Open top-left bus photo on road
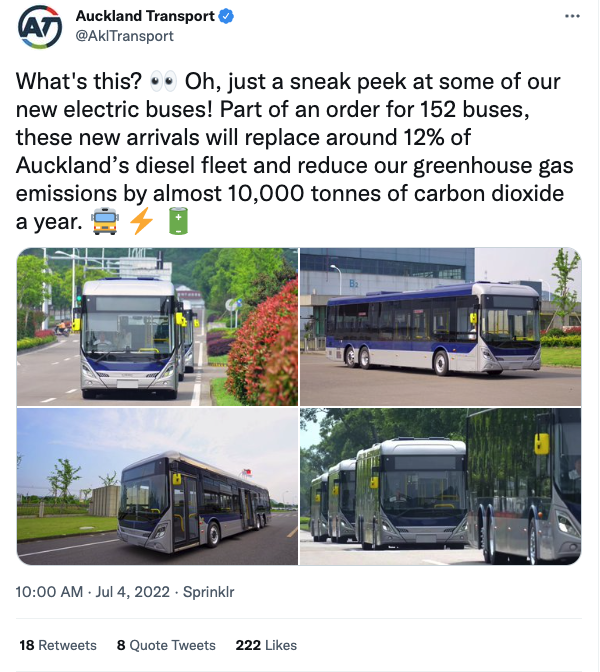Image resolution: width=600 pixels, height=672 pixels. coord(157,326)
